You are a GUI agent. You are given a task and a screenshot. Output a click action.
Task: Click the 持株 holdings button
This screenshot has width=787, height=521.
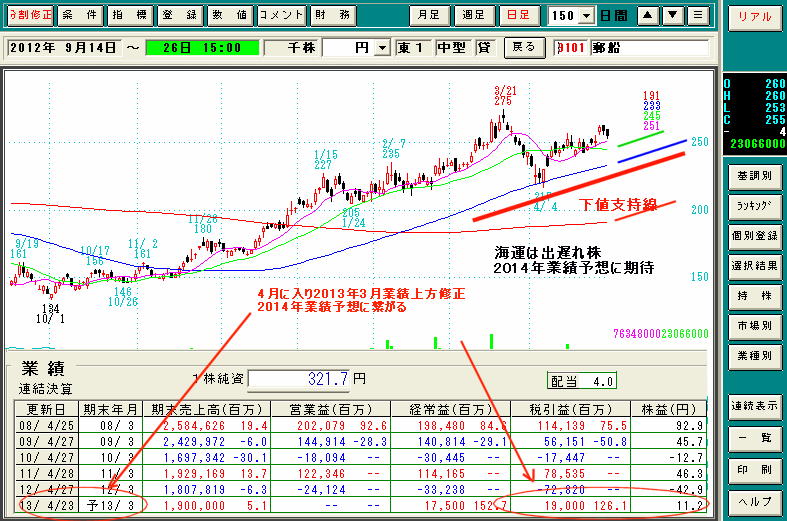754,296
